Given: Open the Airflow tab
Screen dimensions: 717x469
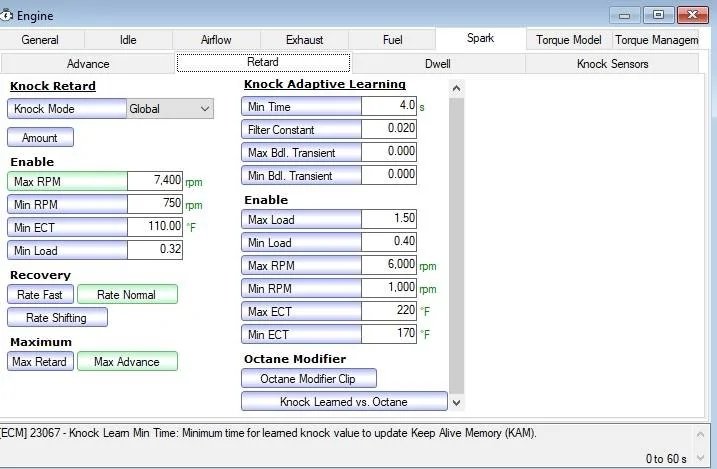Looking at the screenshot, I should [x=216, y=40].
